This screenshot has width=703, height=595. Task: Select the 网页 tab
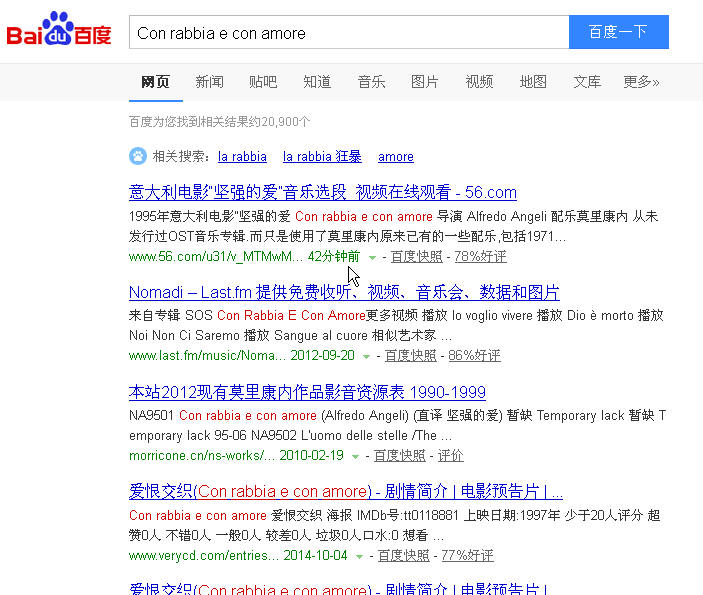pos(156,82)
